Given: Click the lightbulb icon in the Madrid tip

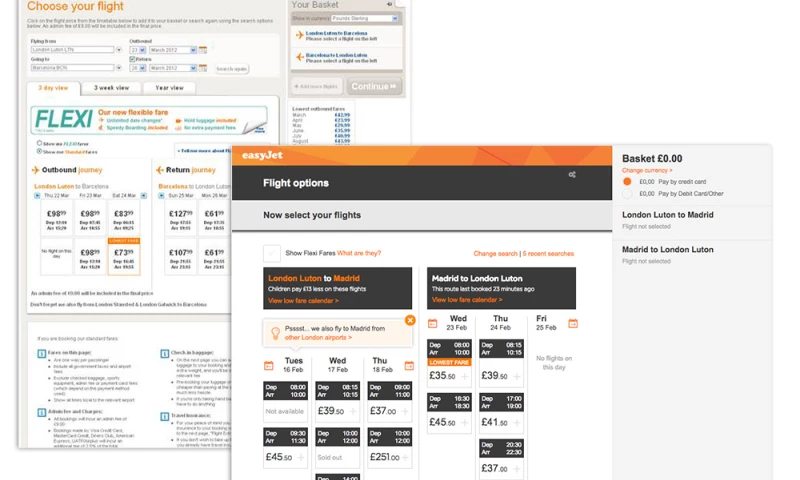Looking at the screenshot, I should (x=275, y=333).
